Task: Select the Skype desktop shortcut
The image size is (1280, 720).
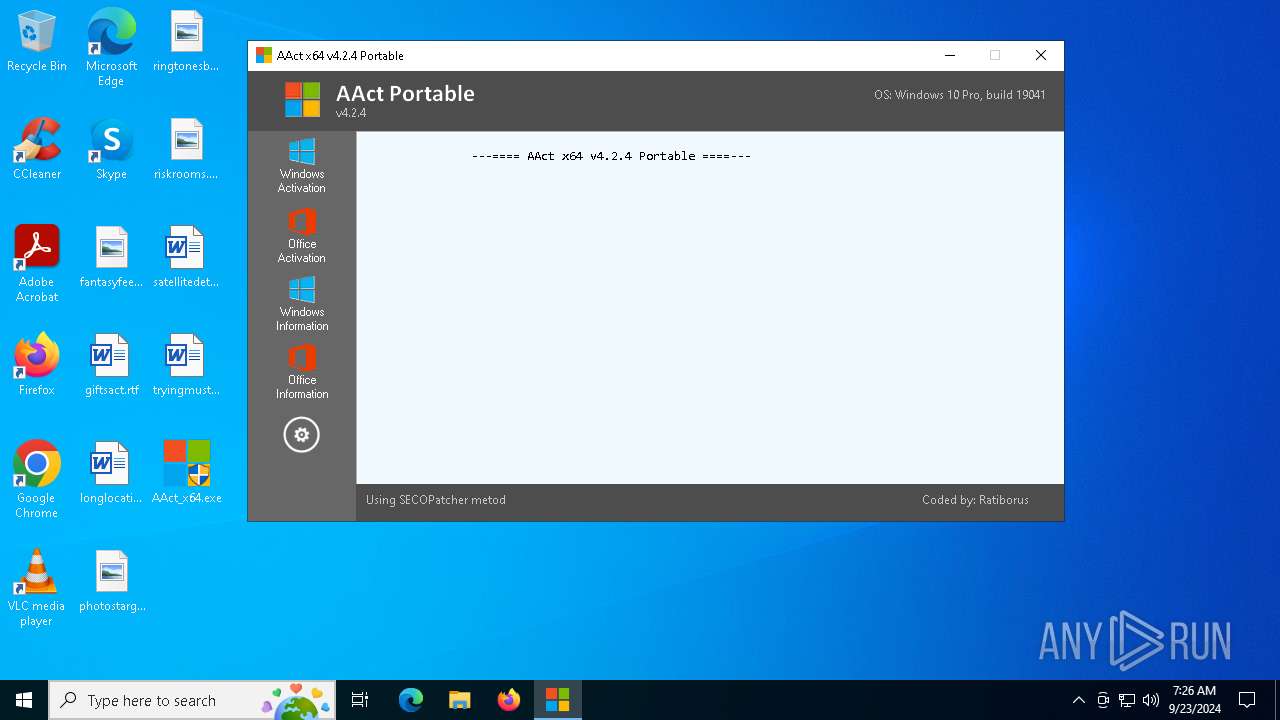Action: pyautogui.click(x=111, y=150)
